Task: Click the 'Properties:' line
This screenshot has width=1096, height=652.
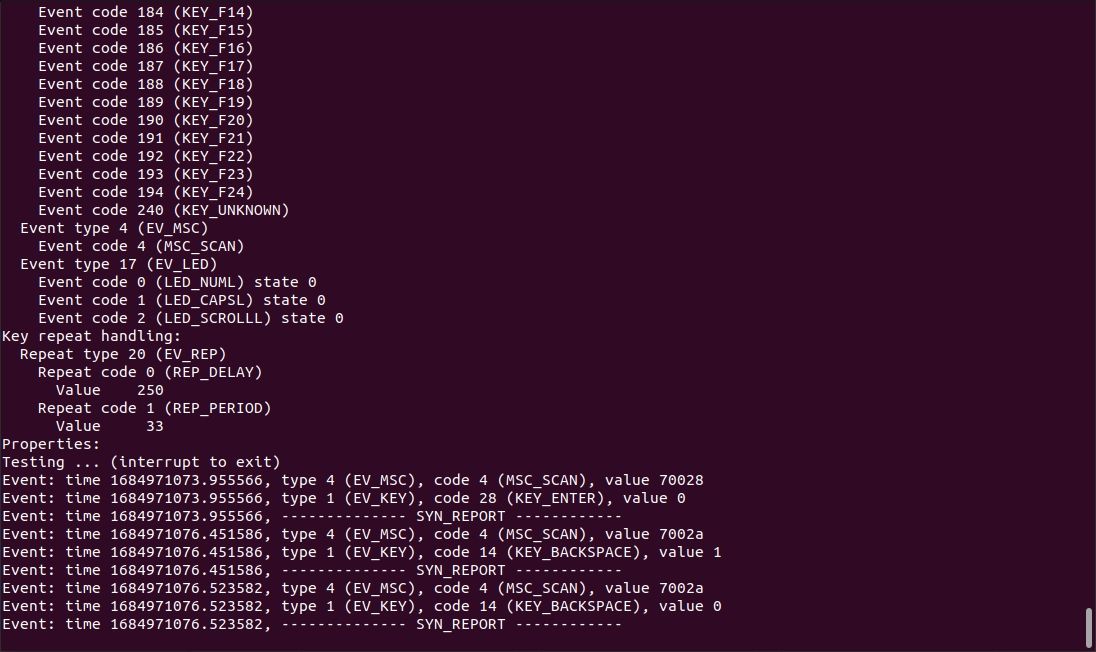Action: coord(51,444)
